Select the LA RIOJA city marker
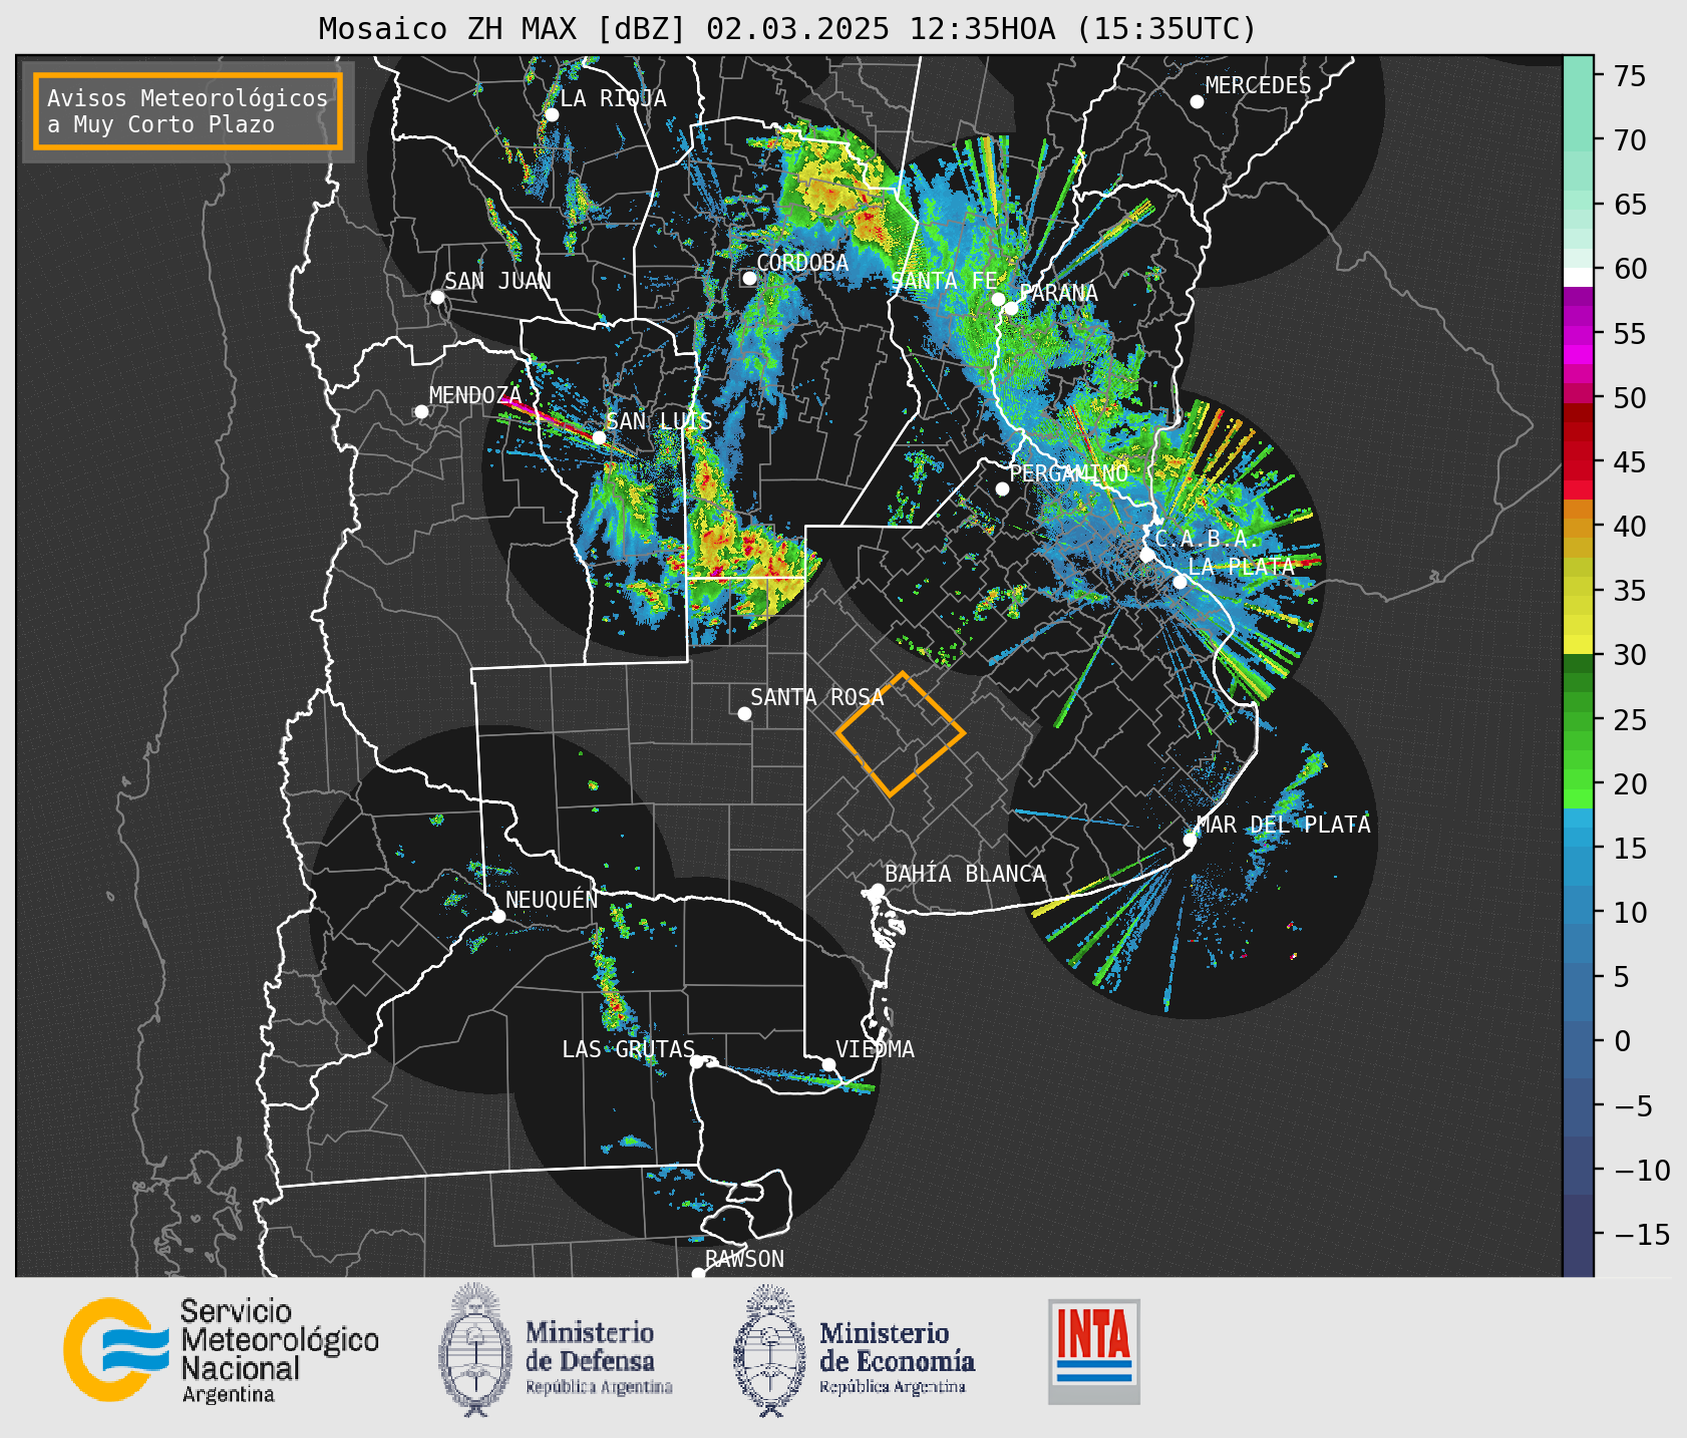This screenshot has width=1687, height=1438. tap(551, 115)
